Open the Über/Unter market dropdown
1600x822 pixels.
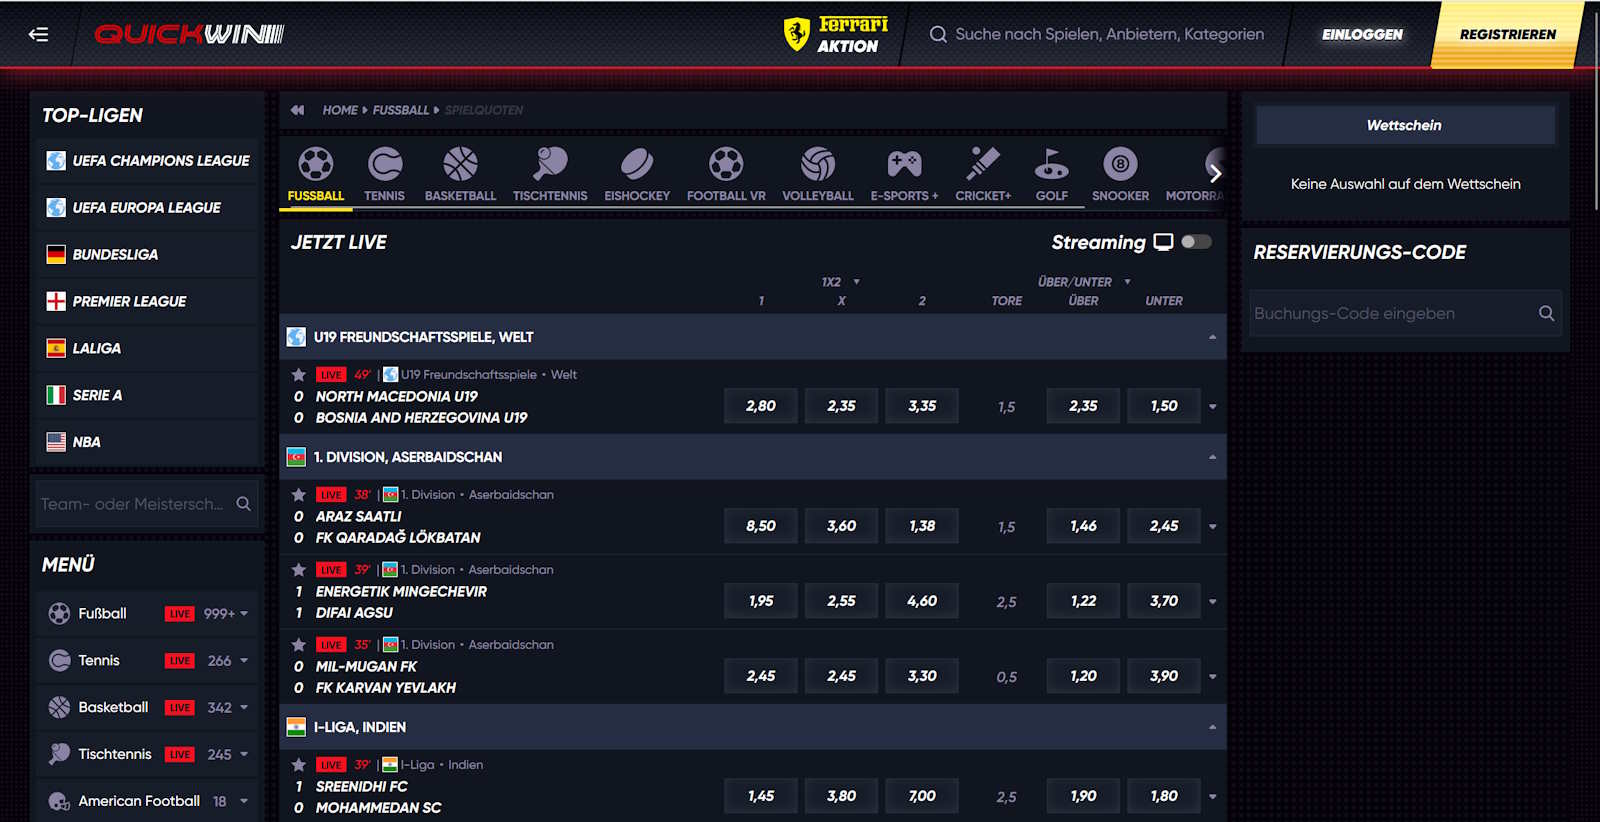[x=1127, y=282]
